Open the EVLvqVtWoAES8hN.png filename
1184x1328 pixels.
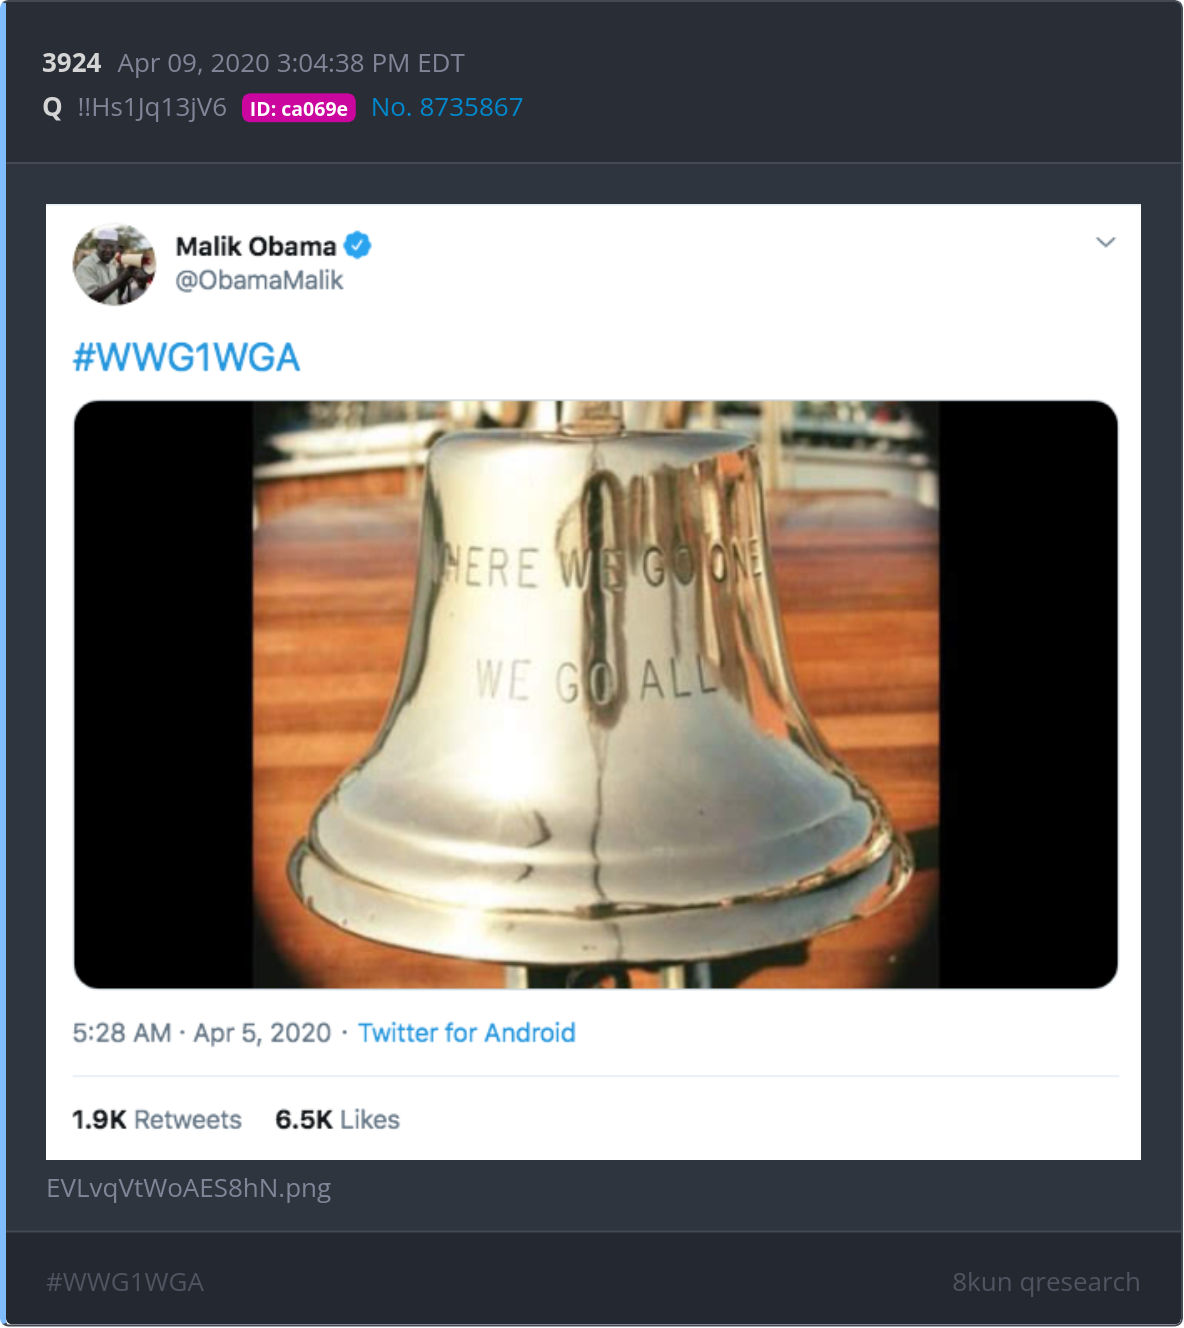(x=189, y=1188)
